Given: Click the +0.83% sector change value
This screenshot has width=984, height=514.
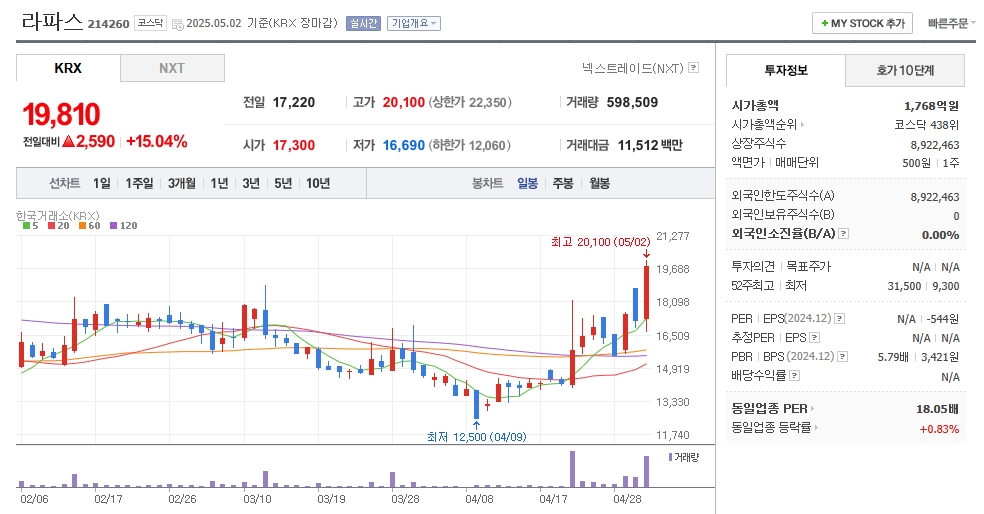Looking at the screenshot, I should click(x=939, y=429).
